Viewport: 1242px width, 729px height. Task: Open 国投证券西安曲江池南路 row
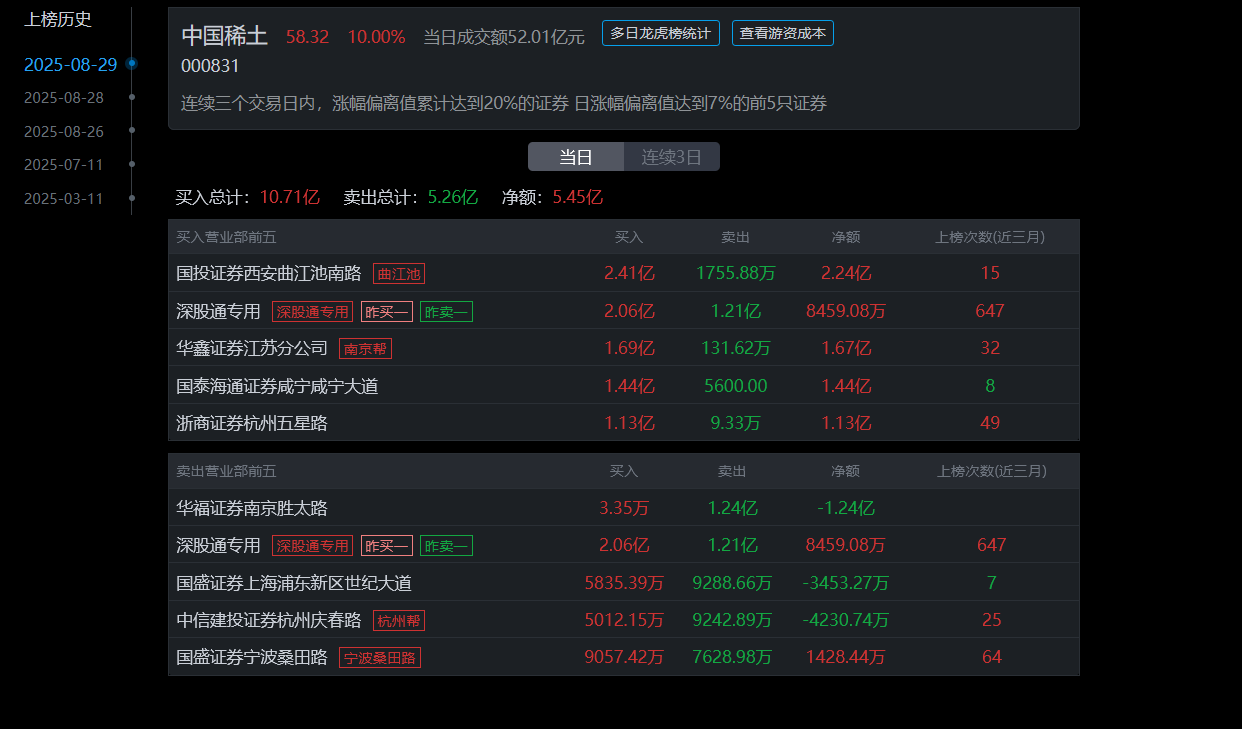tap(624, 273)
